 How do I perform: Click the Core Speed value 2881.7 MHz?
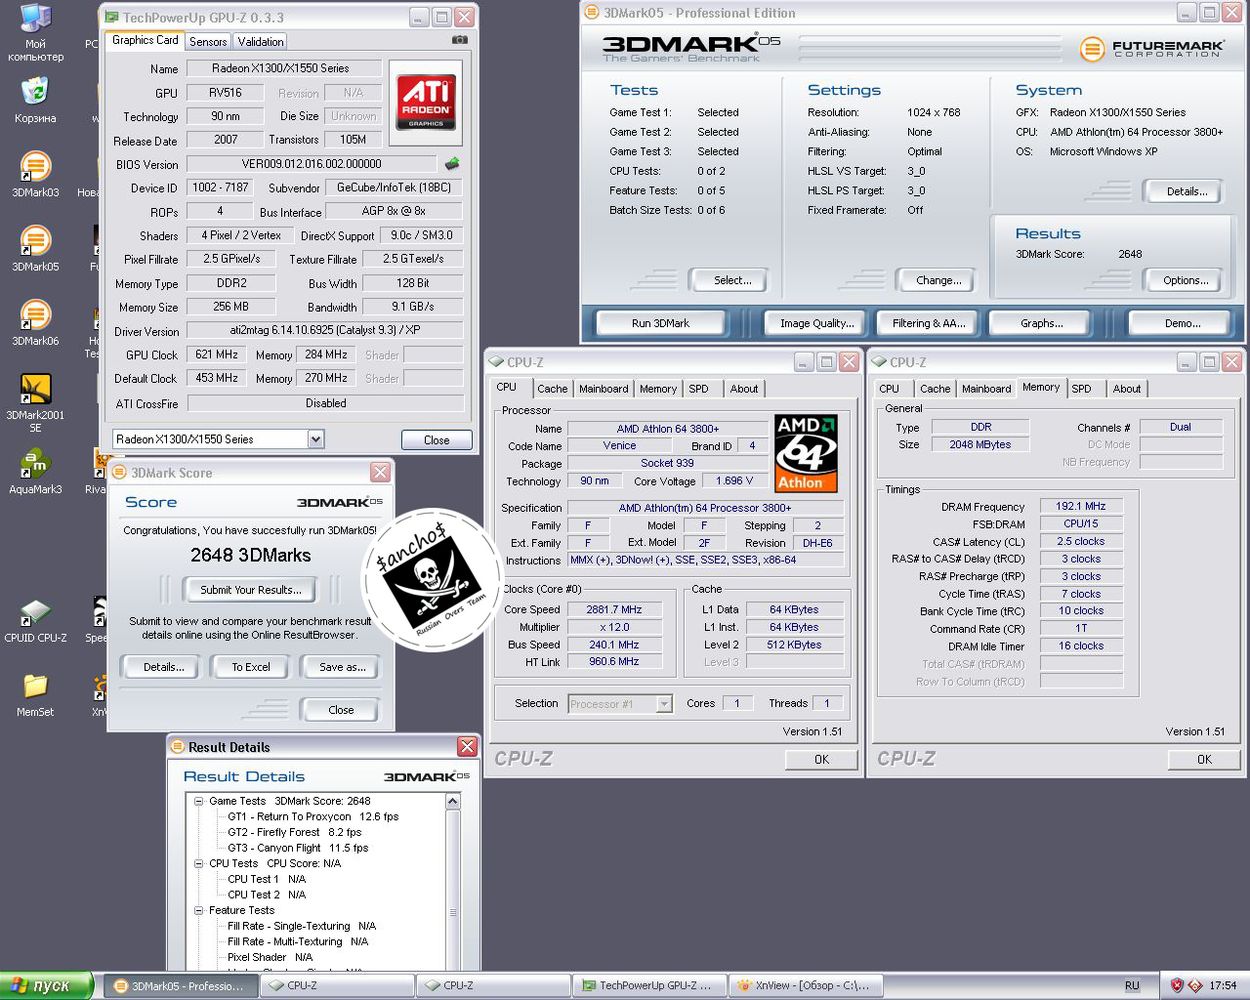(615, 609)
